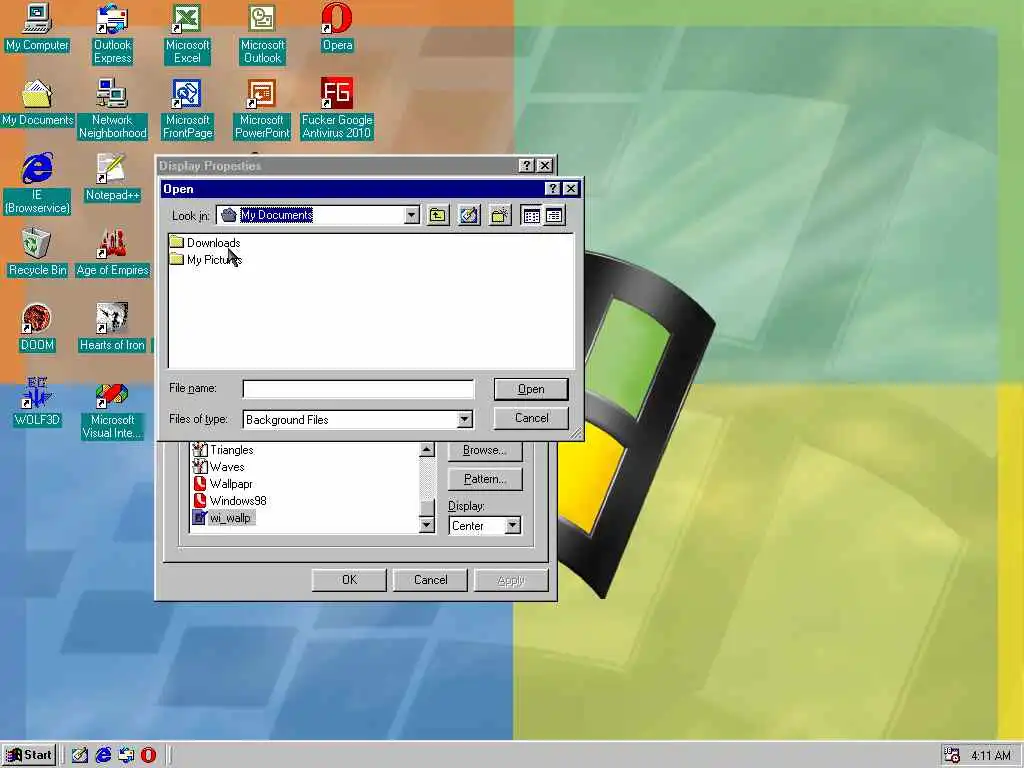Select the My Pictures folder
Screen dimensions: 1024x768
pyautogui.click(x=206, y=259)
